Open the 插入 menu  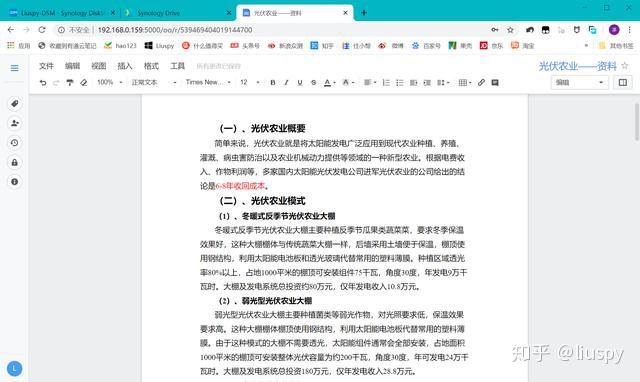coord(124,66)
